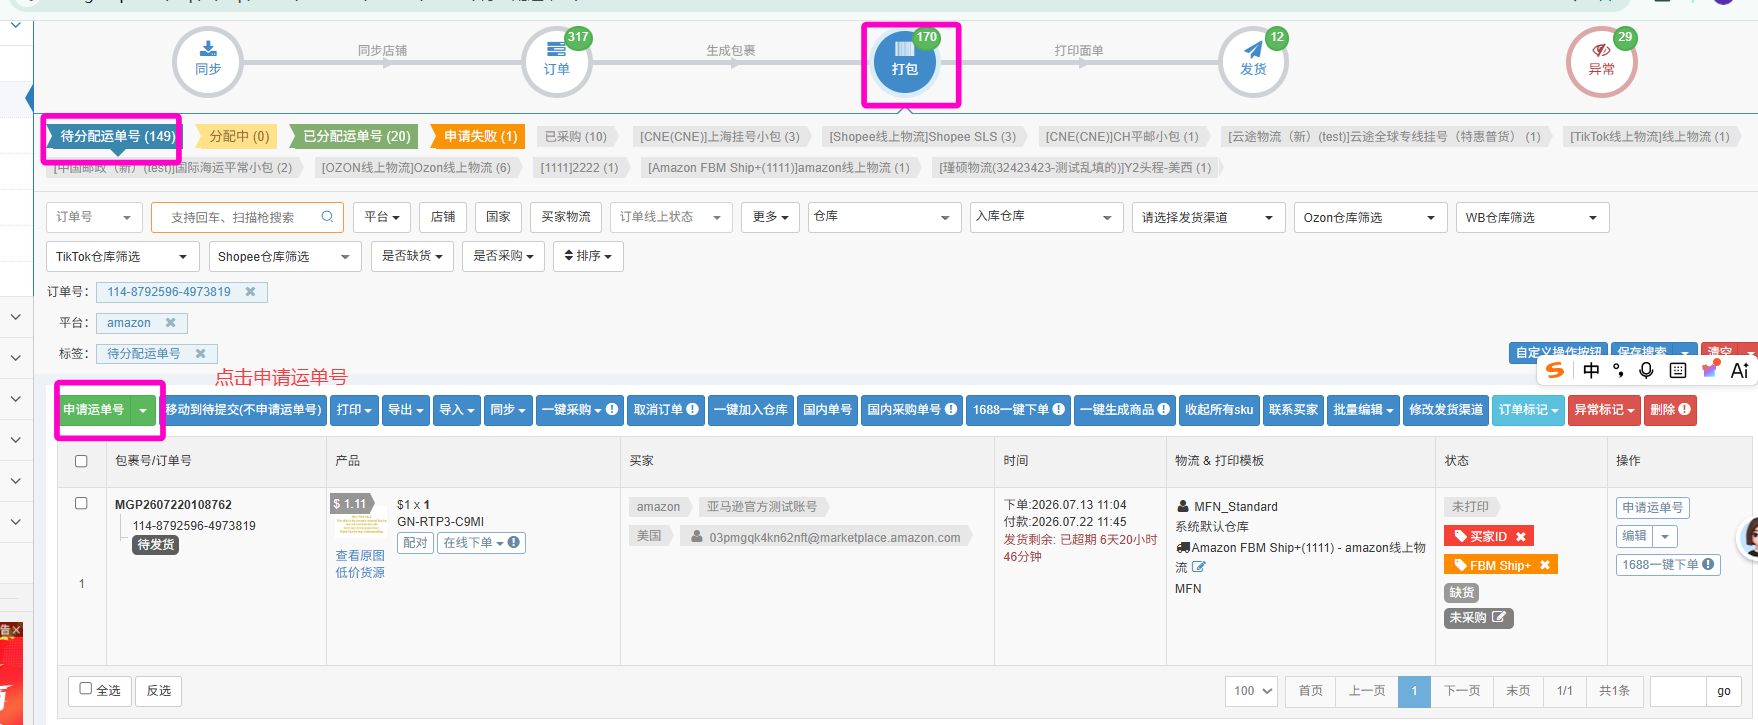Edit the 未采购 status badge
The image size is (1758, 725).
[1498, 618]
